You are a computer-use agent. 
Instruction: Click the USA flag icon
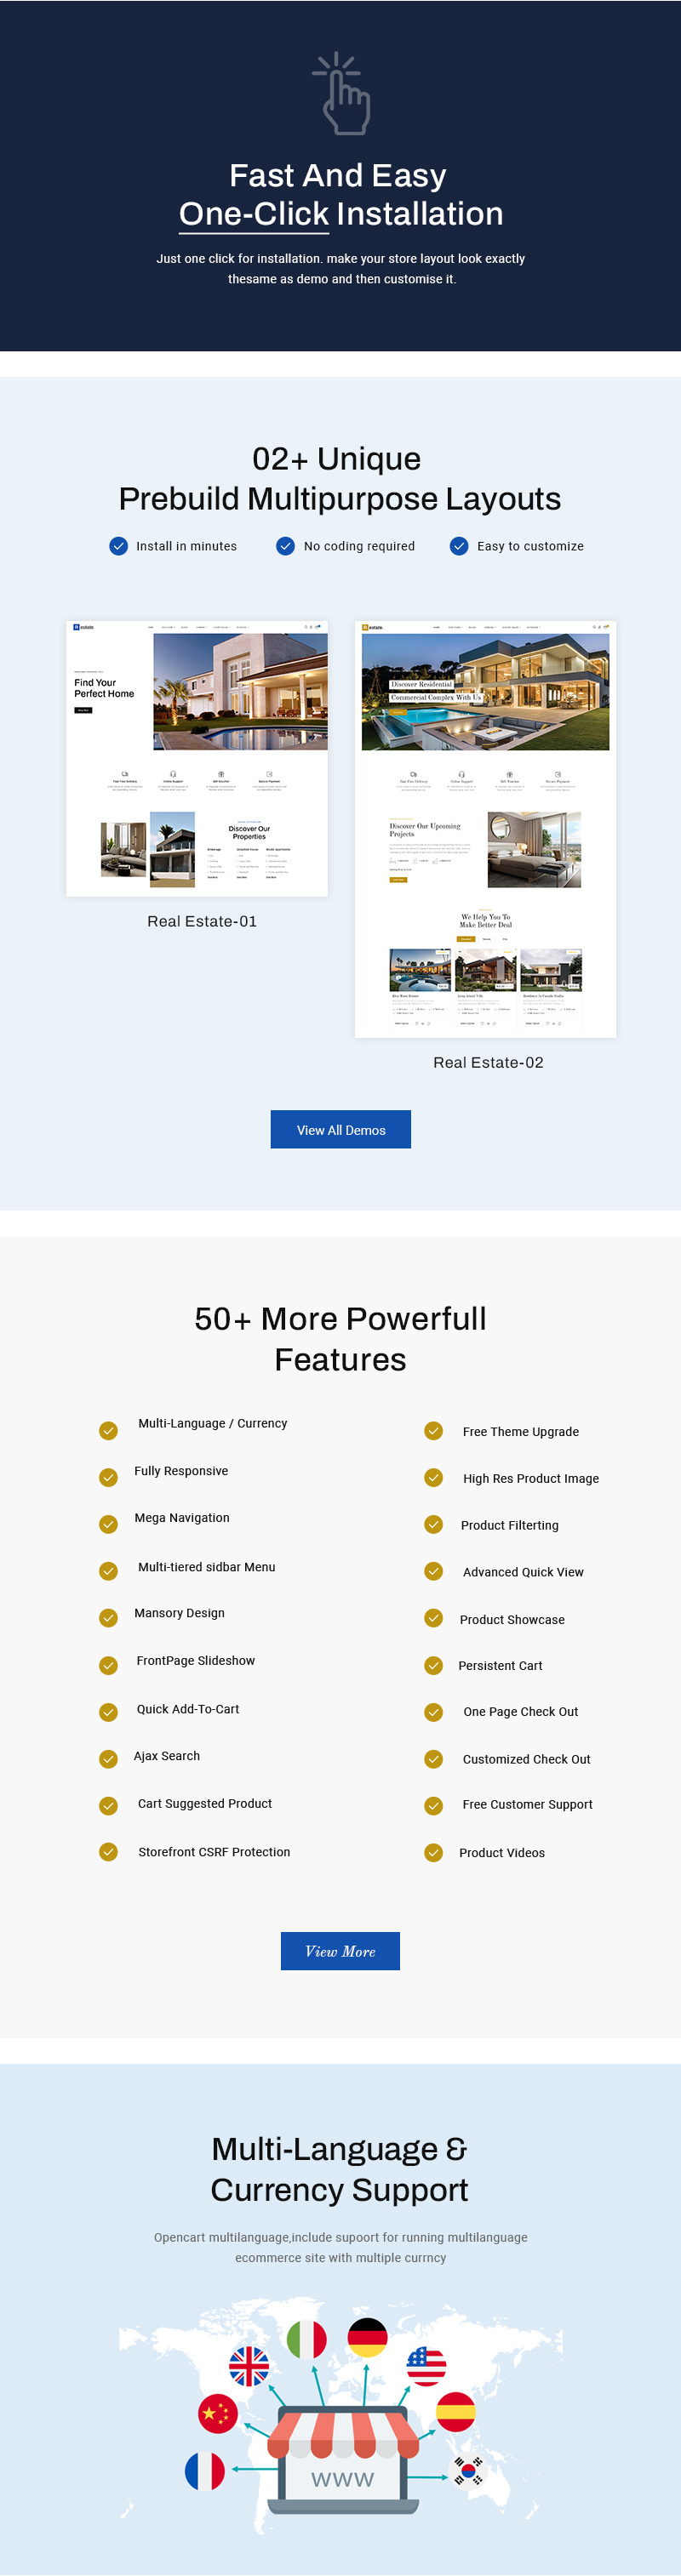pos(427,2366)
